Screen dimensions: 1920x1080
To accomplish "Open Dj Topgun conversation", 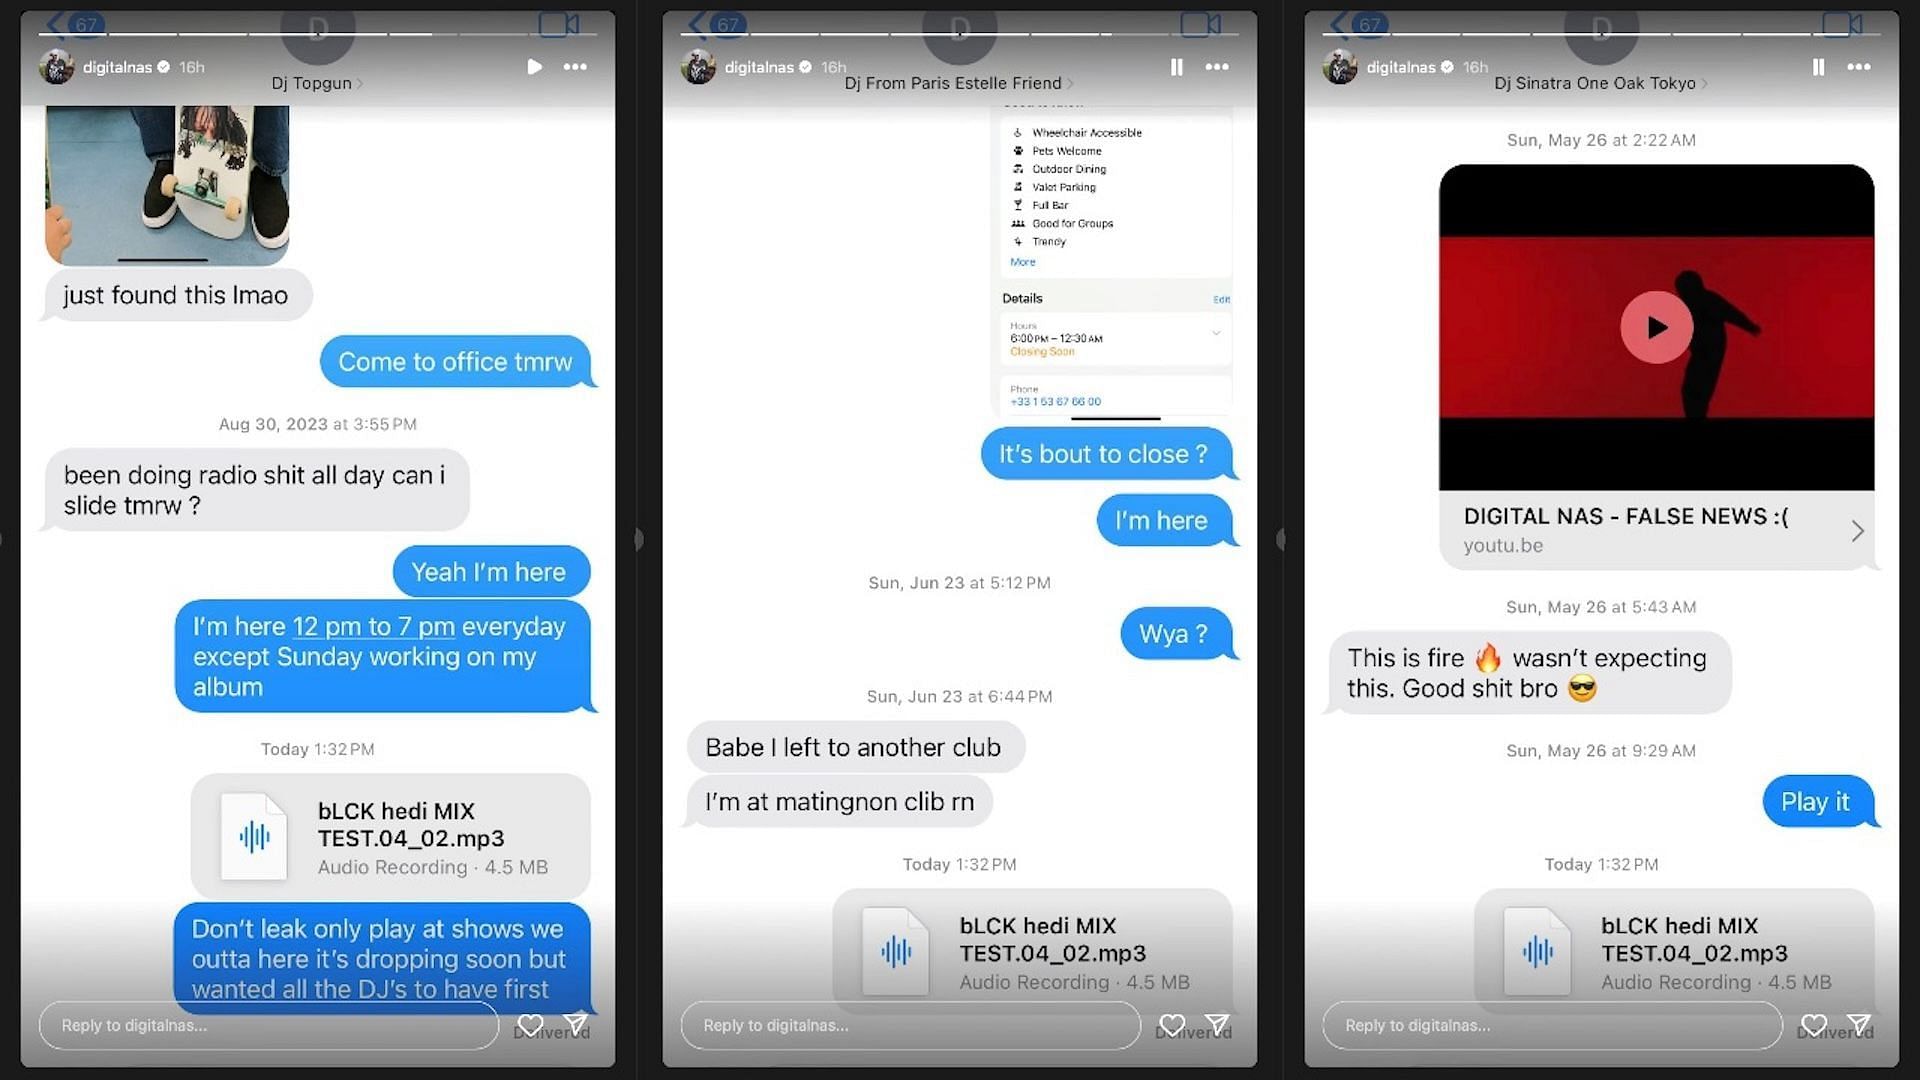I will pos(306,82).
